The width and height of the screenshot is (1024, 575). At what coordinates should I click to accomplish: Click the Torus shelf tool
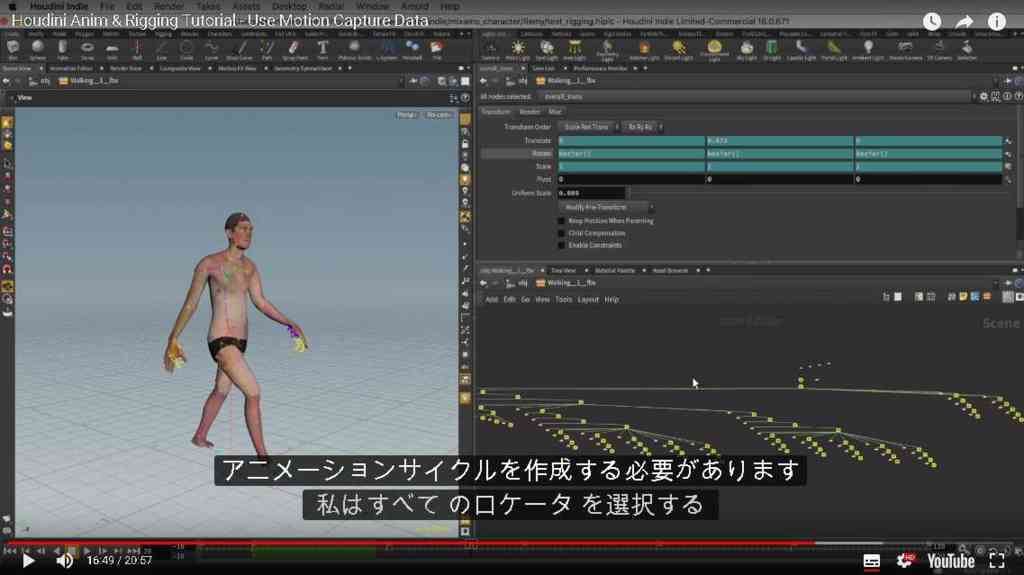pyautogui.click(x=87, y=50)
